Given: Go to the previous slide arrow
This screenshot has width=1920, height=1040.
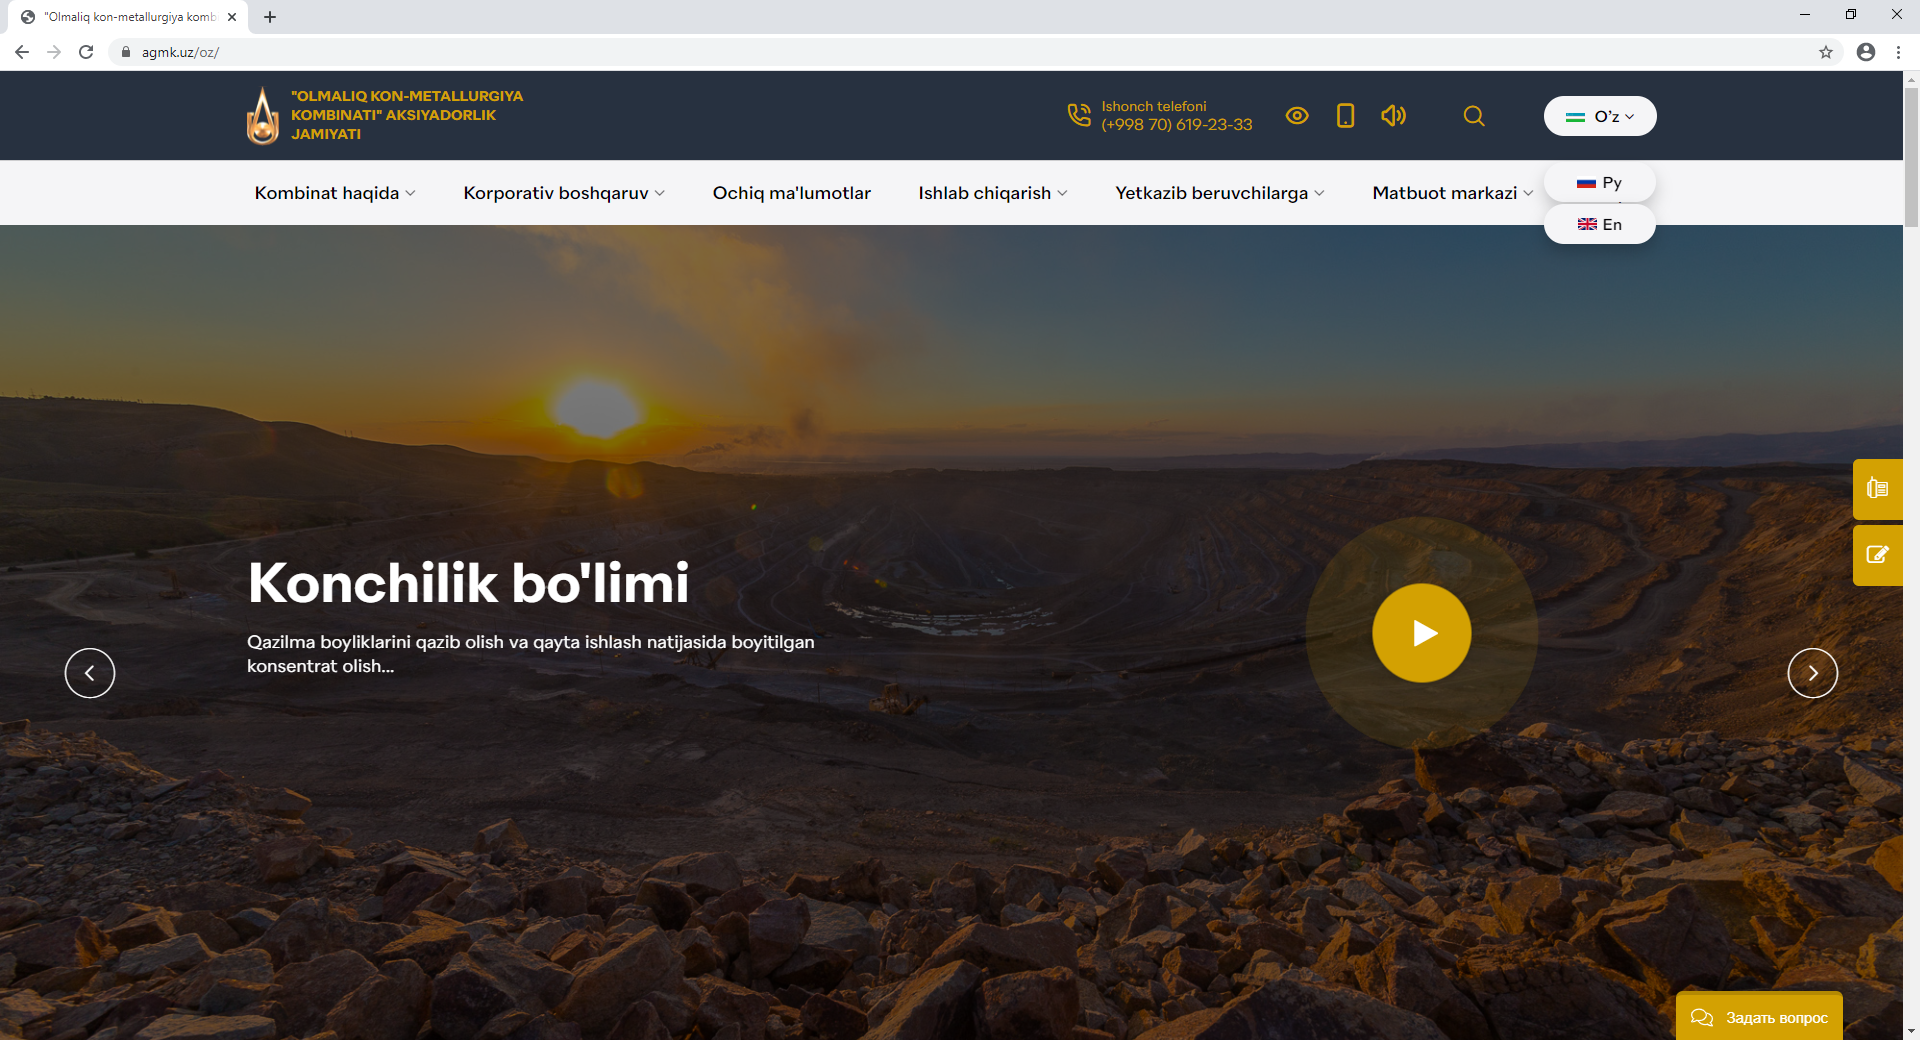Looking at the screenshot, I should pos(90,673).
